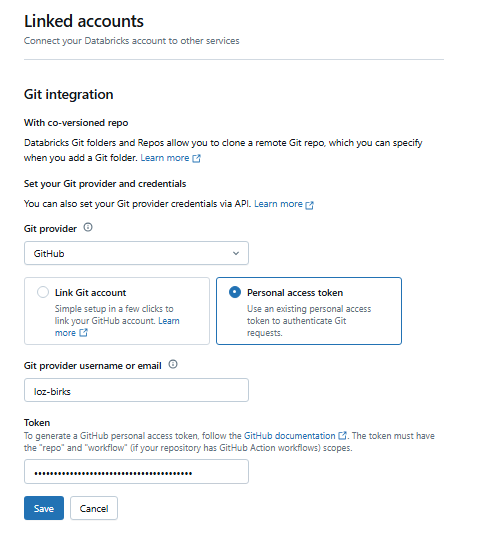Screen dimensions: 484x547
Task: Click info icon beside username or email label
Action: pyautogui.click(x=173, y=364)
